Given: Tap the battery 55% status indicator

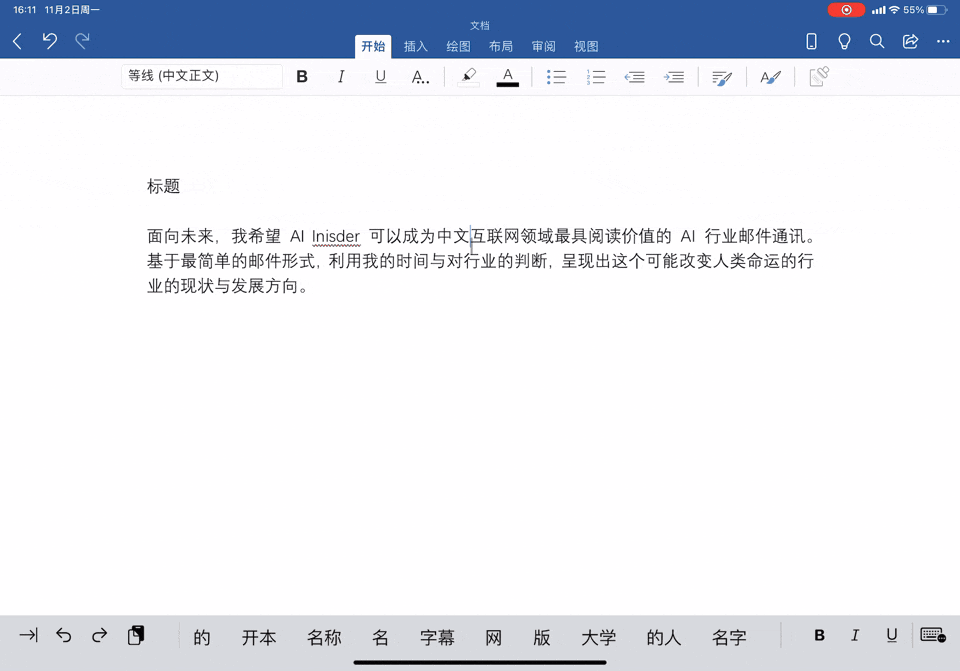Looking at the screenshot, I should pos(924,10).
